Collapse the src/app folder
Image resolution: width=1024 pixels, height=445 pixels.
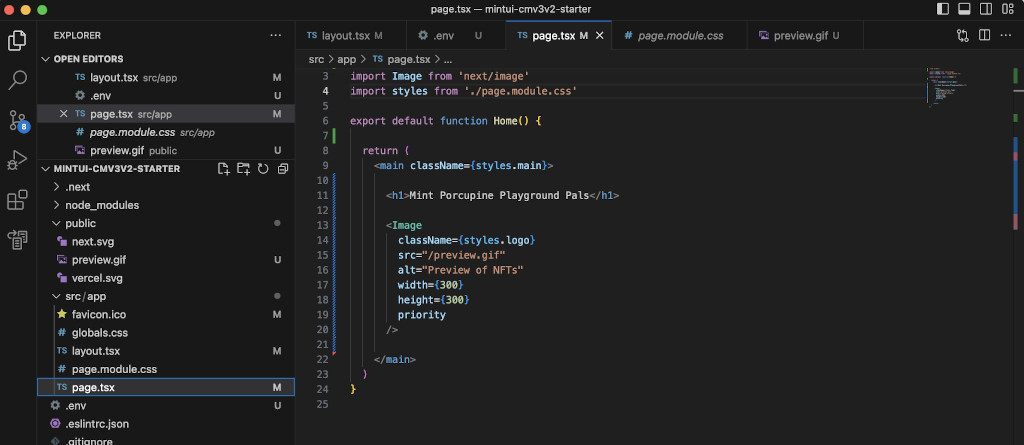166,296
